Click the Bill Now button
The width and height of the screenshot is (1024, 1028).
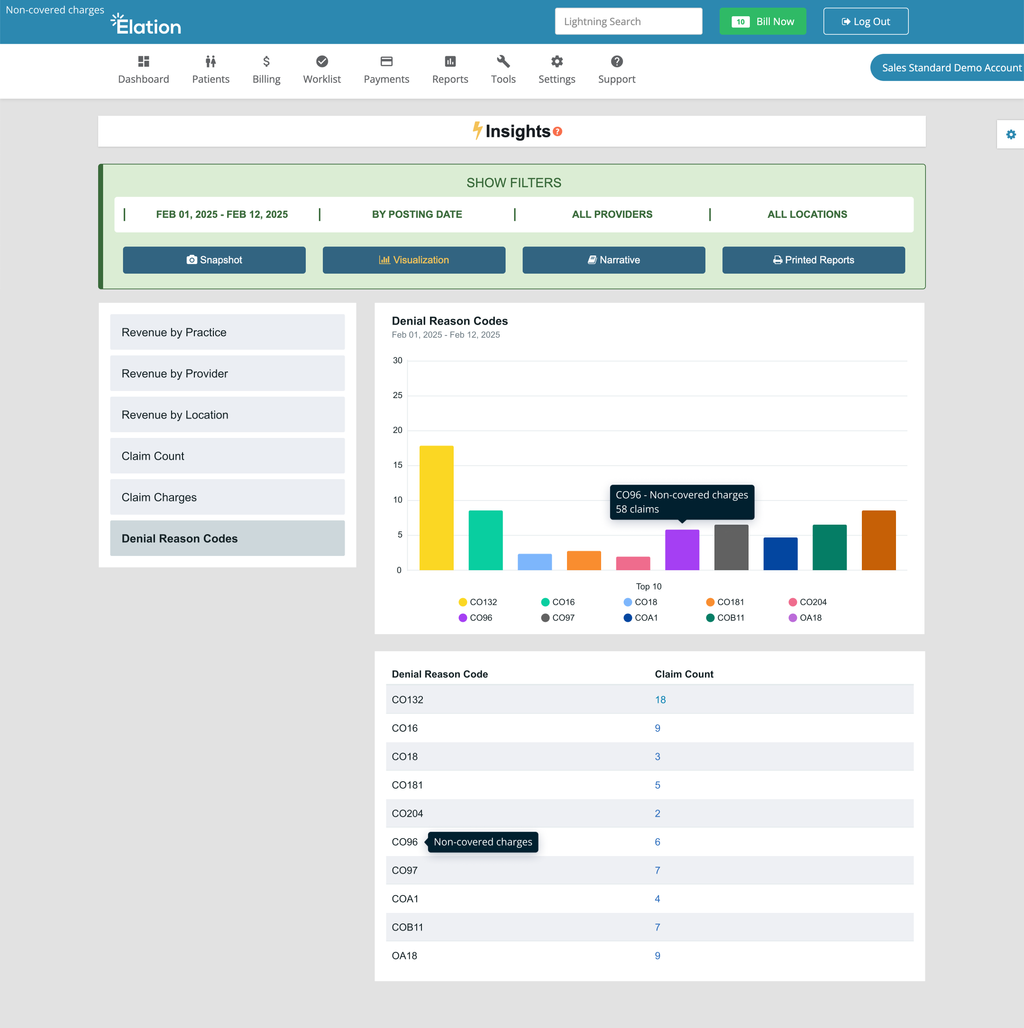(763, 22)
